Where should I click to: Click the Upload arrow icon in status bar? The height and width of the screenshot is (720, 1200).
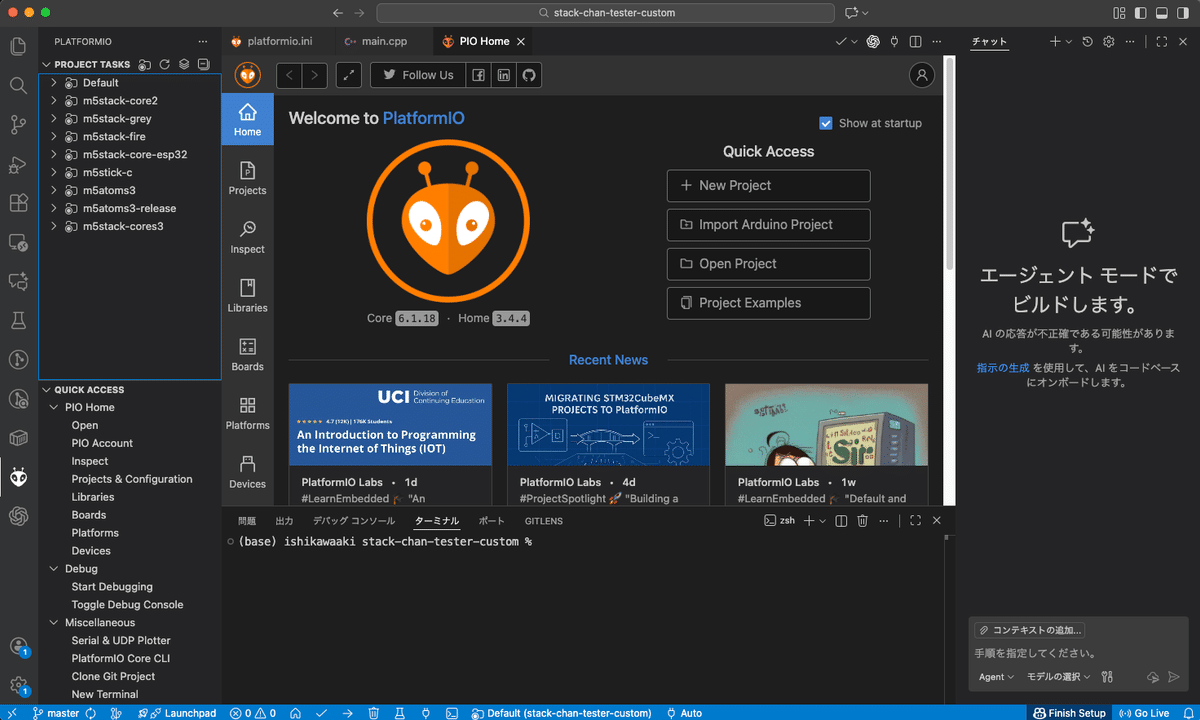click(x=347, y=712)
